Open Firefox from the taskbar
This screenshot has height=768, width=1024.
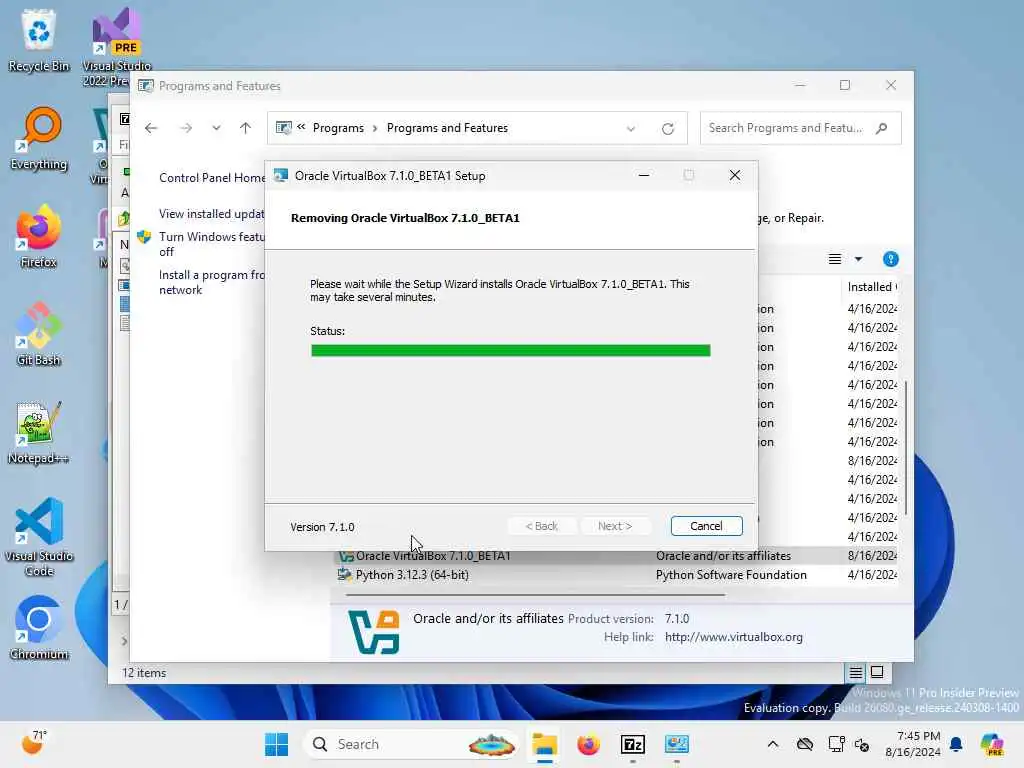click(588, 744)
